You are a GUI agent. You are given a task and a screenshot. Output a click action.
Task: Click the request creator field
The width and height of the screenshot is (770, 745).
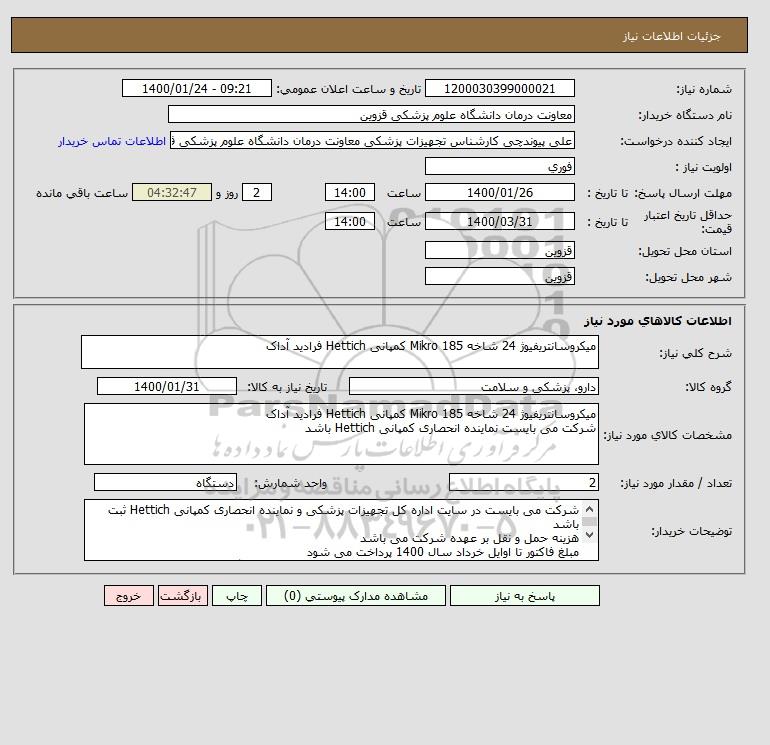tap(372, 140)
